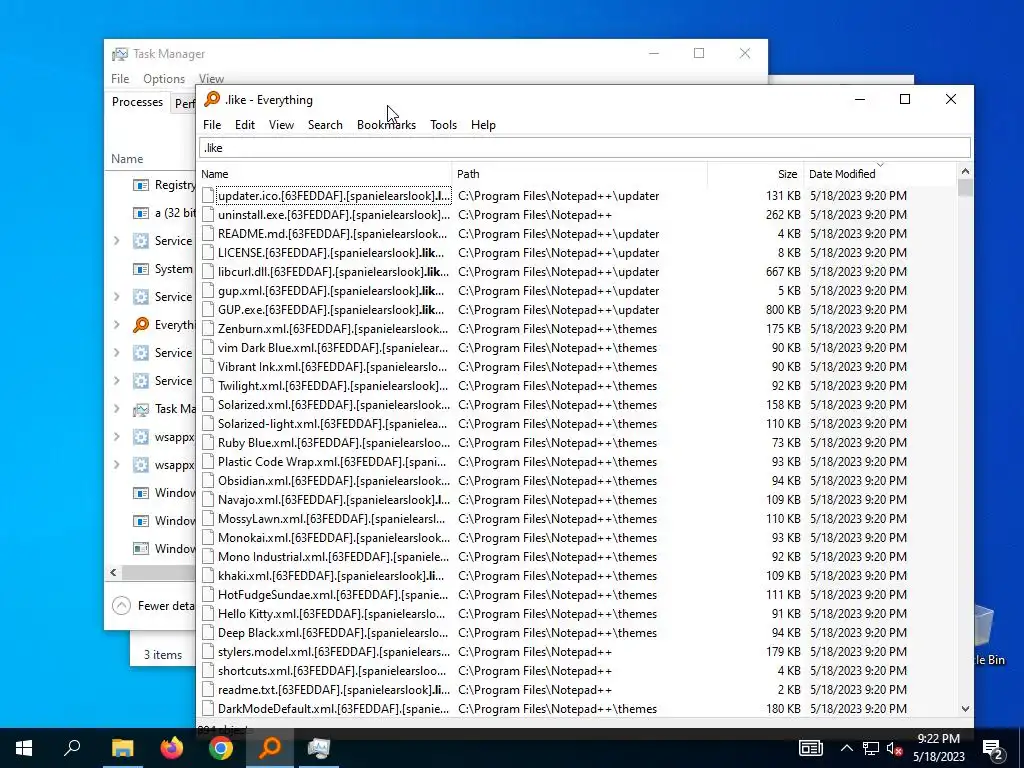Select the MossyLawn.xml file name
Image resolution: width=1024 pixels, height=768 pixels.
[332, 518]
